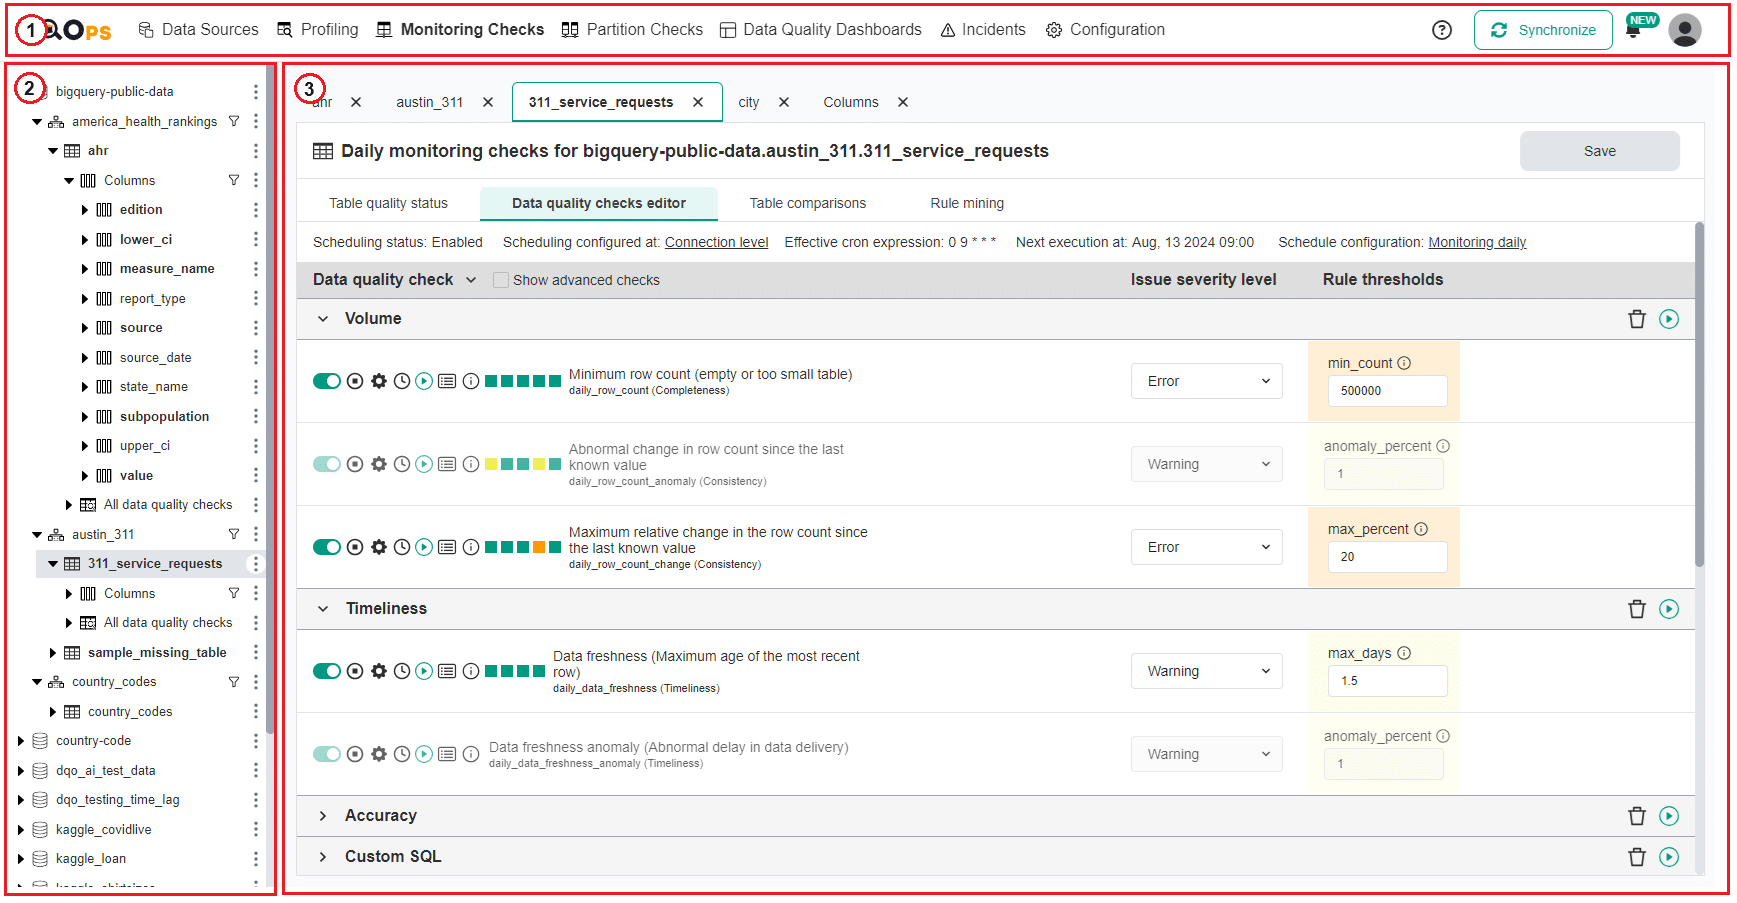
Task: View results list for Data freshness anomaly check
Action: coord(447,754)
